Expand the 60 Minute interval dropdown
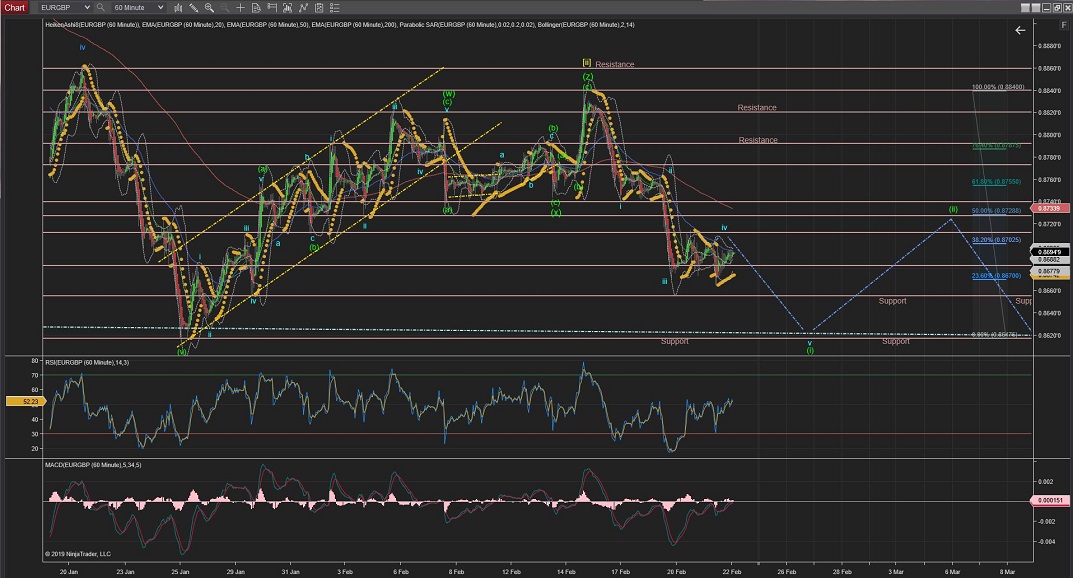 point(160,7)
